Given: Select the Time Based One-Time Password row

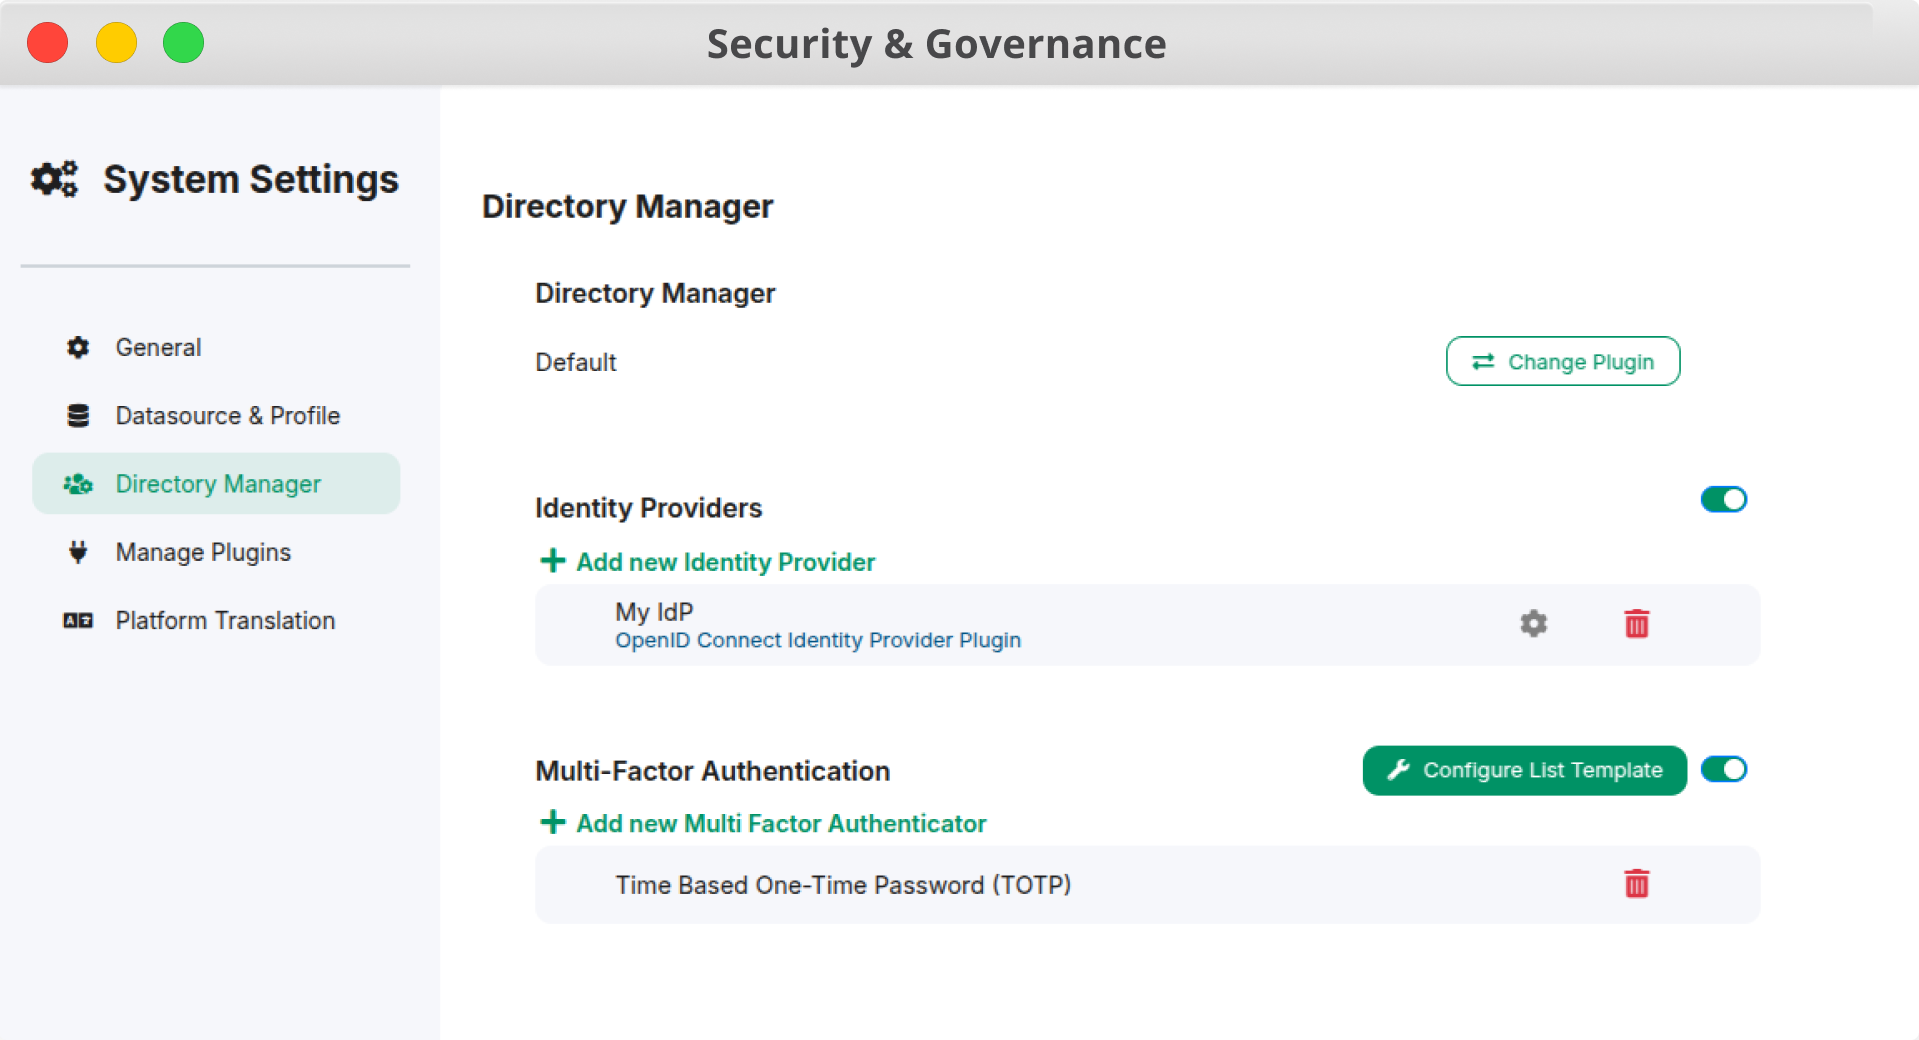Looking at the screenshot, I should (x=842, y=885).
